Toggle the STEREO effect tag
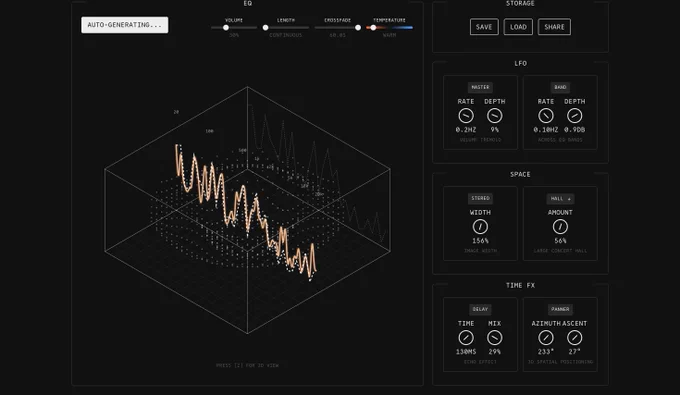This screenshot has height=395, width=680. coord(480,198)
